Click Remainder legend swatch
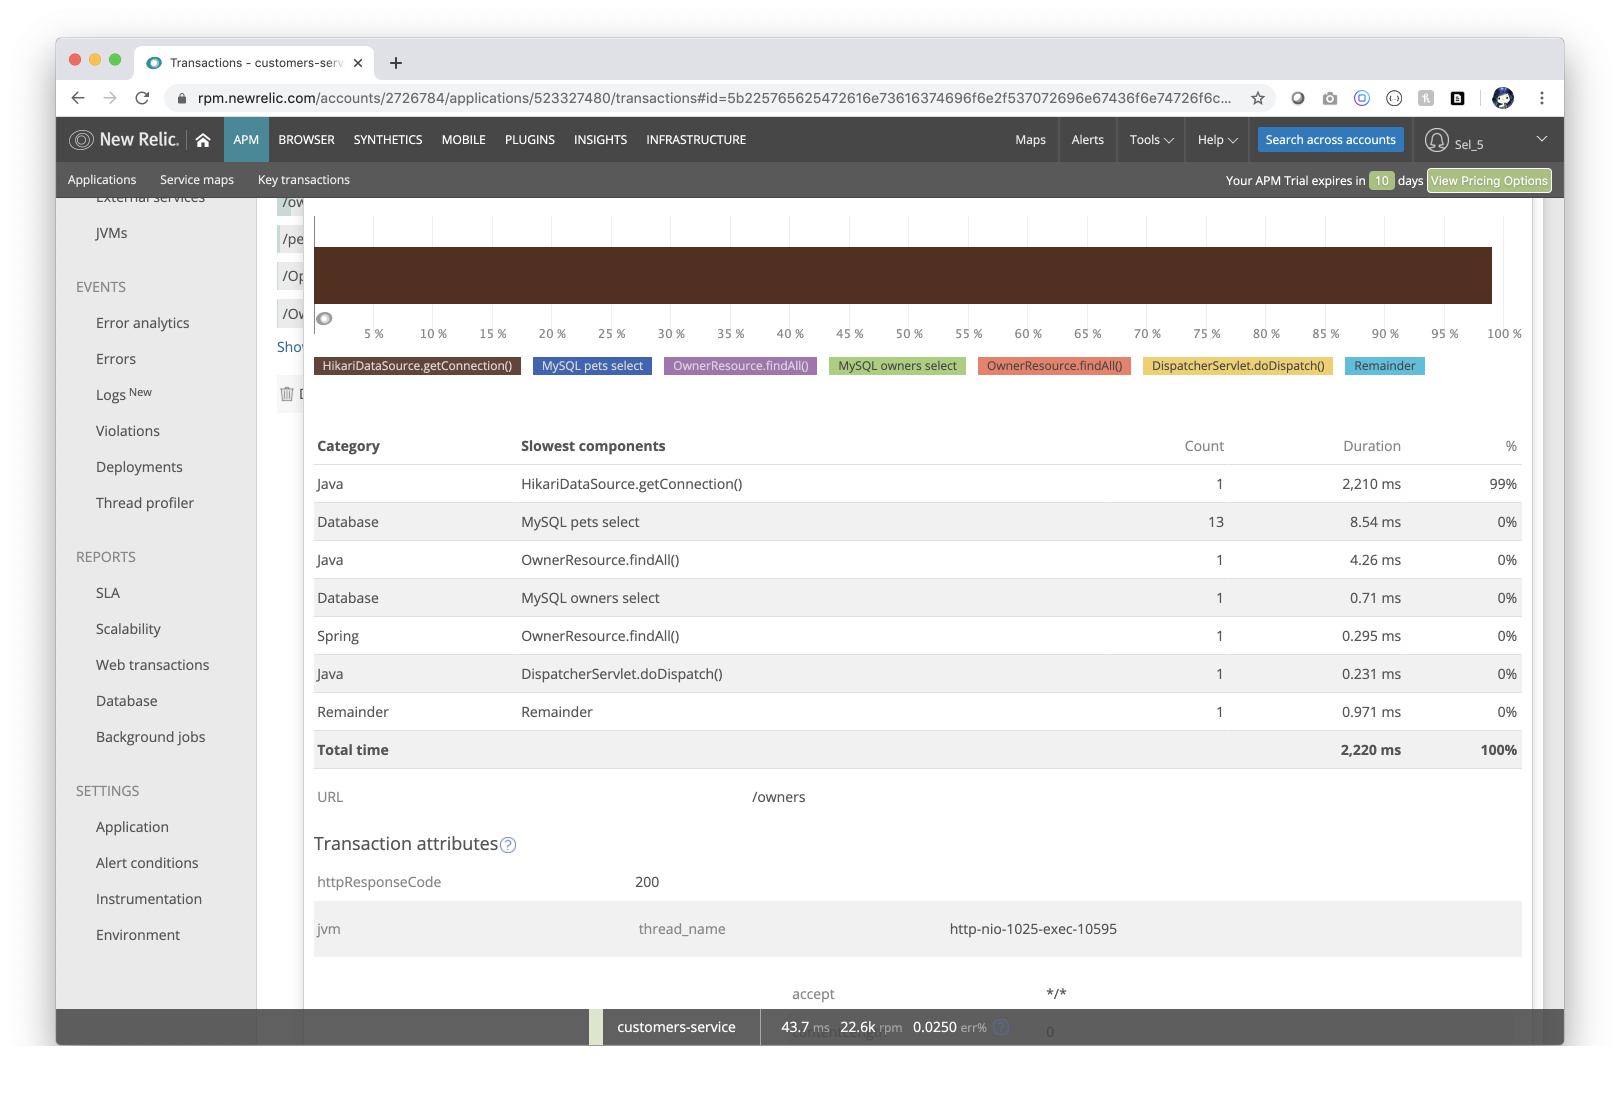Image resolution: width=1620 pixels, height=1119 pixels. (x=1384, y=366)
